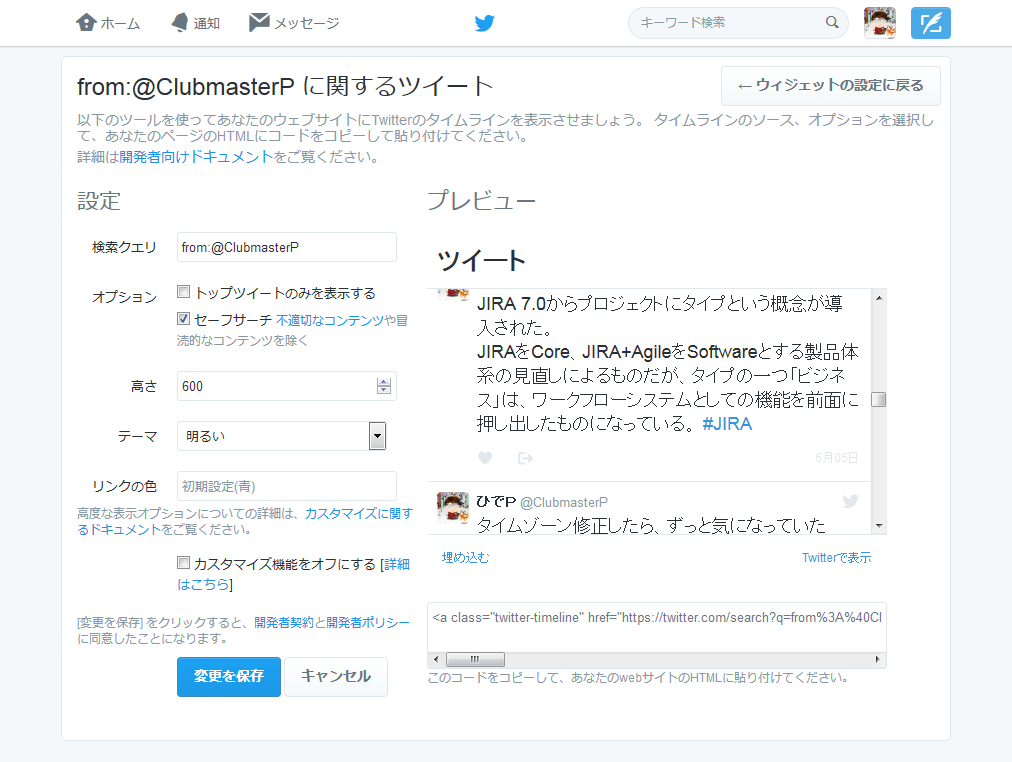Image resolution: width=1012 pixels, height=762 pixels.
Task: Click the preview timeline scroll-up arrow
Action: click(878, 297)
